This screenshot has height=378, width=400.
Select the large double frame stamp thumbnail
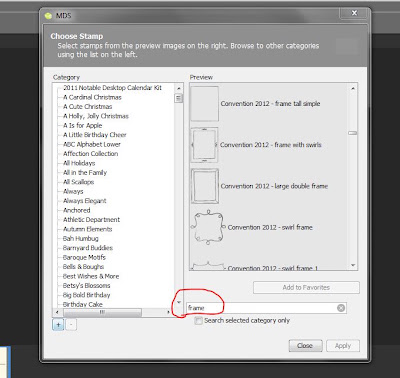coord(205,186)
